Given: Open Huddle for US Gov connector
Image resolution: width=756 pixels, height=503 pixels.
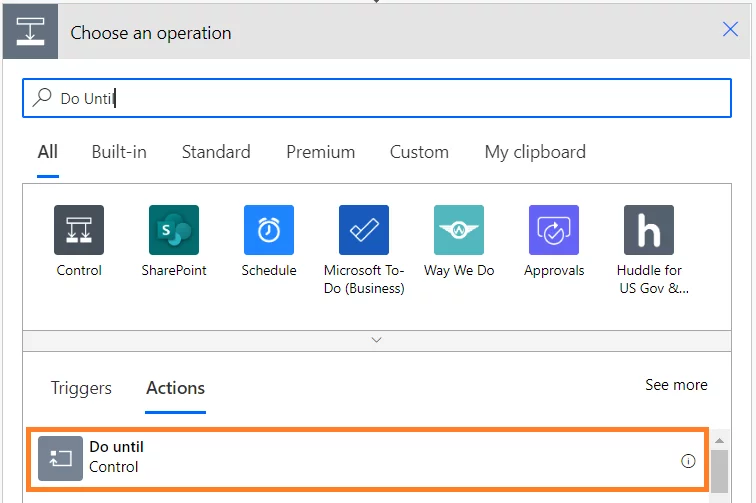Looking at the screenshot, I should pos(648,230).
